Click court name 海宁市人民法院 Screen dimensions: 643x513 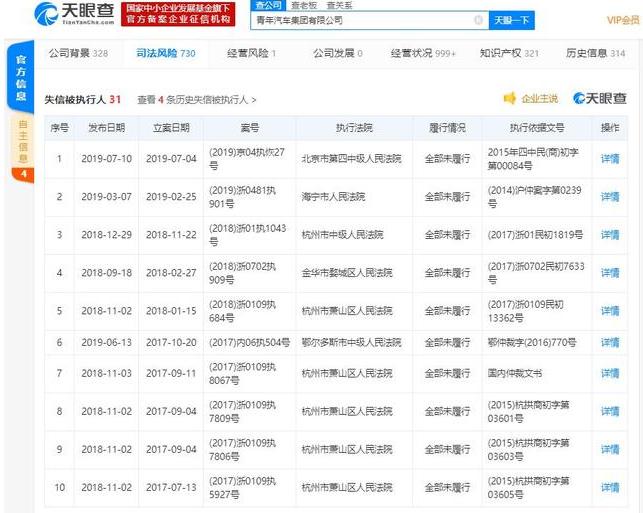click(x=333, y=197)
